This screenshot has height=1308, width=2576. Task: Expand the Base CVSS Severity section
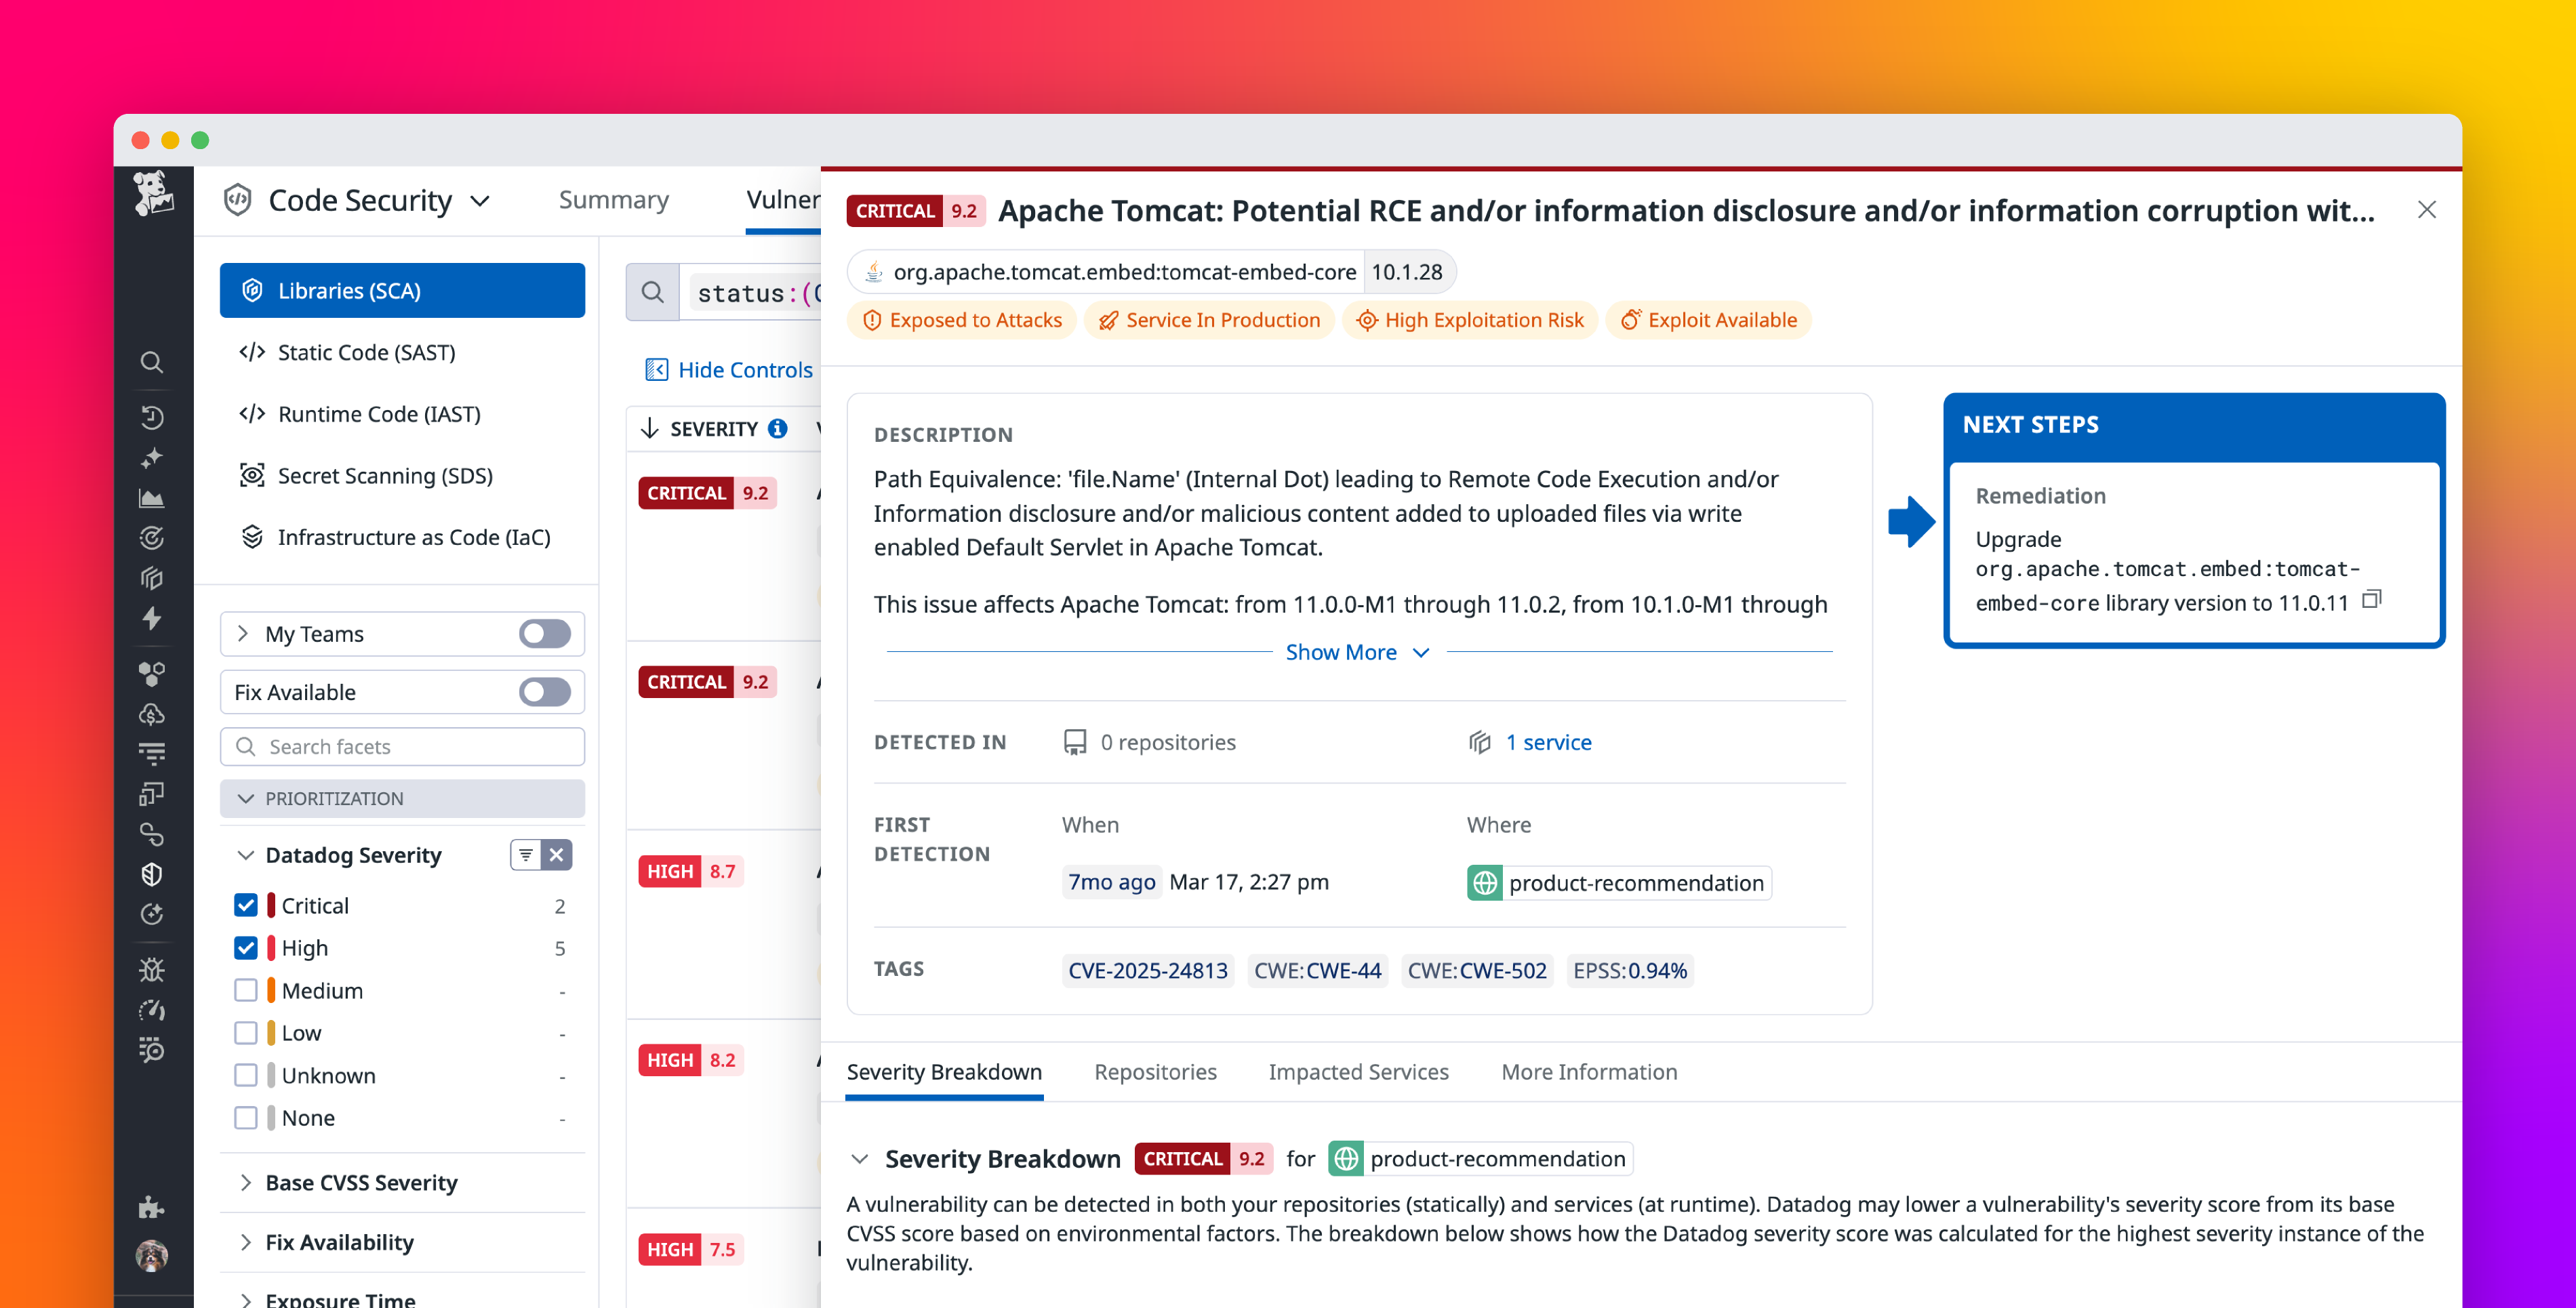[361, 1182]
